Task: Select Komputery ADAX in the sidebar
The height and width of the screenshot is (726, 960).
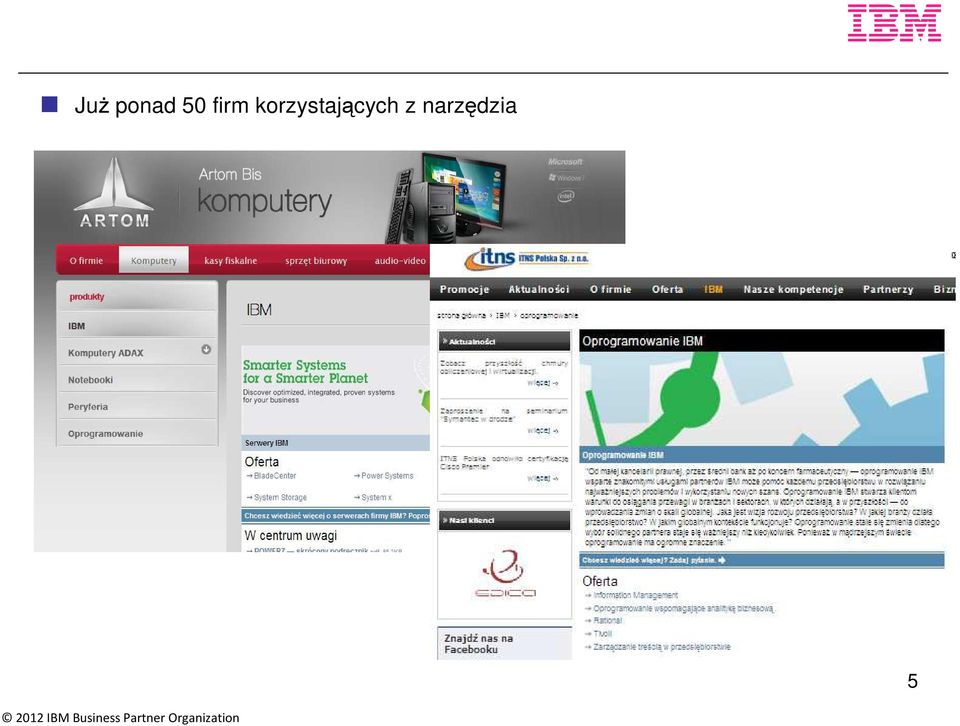Action: tap(137, 353)
